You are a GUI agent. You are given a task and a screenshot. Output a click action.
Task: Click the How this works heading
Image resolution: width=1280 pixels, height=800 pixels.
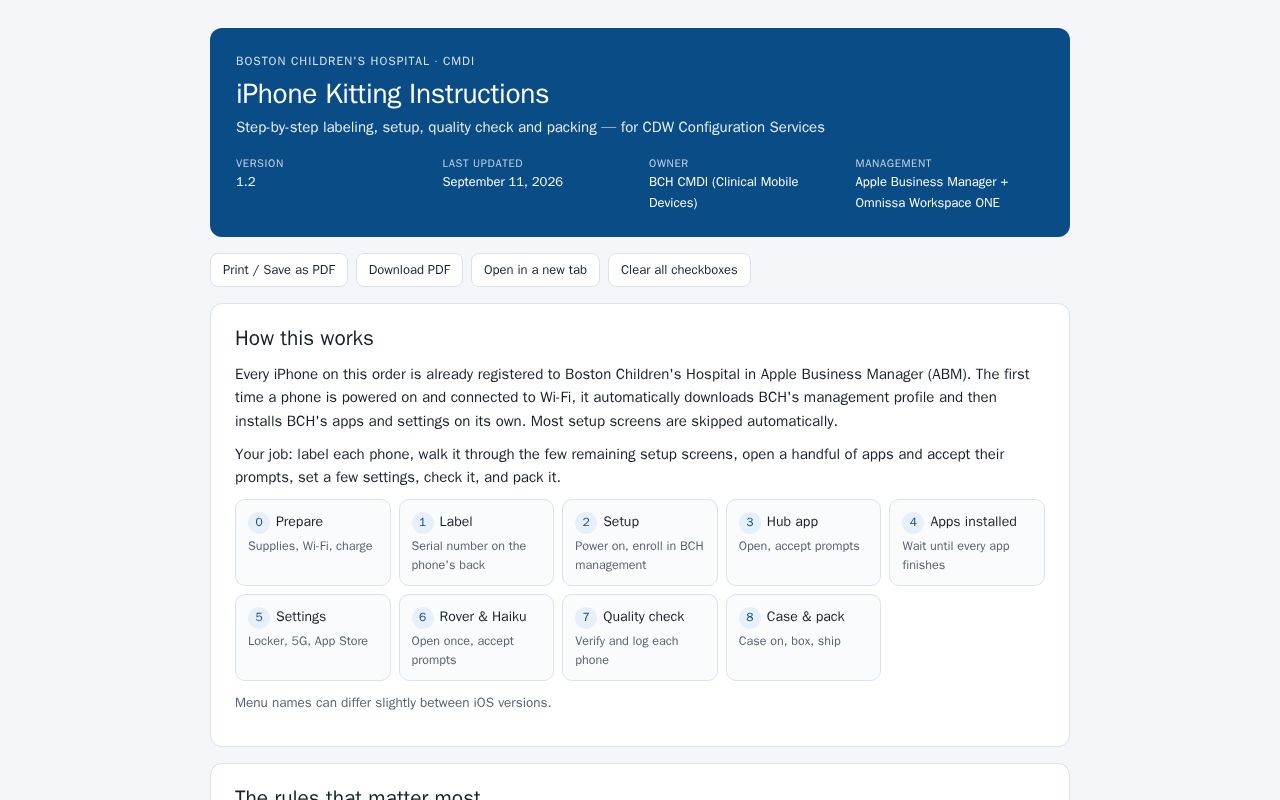pyautogui.click(x=304, y=338)
